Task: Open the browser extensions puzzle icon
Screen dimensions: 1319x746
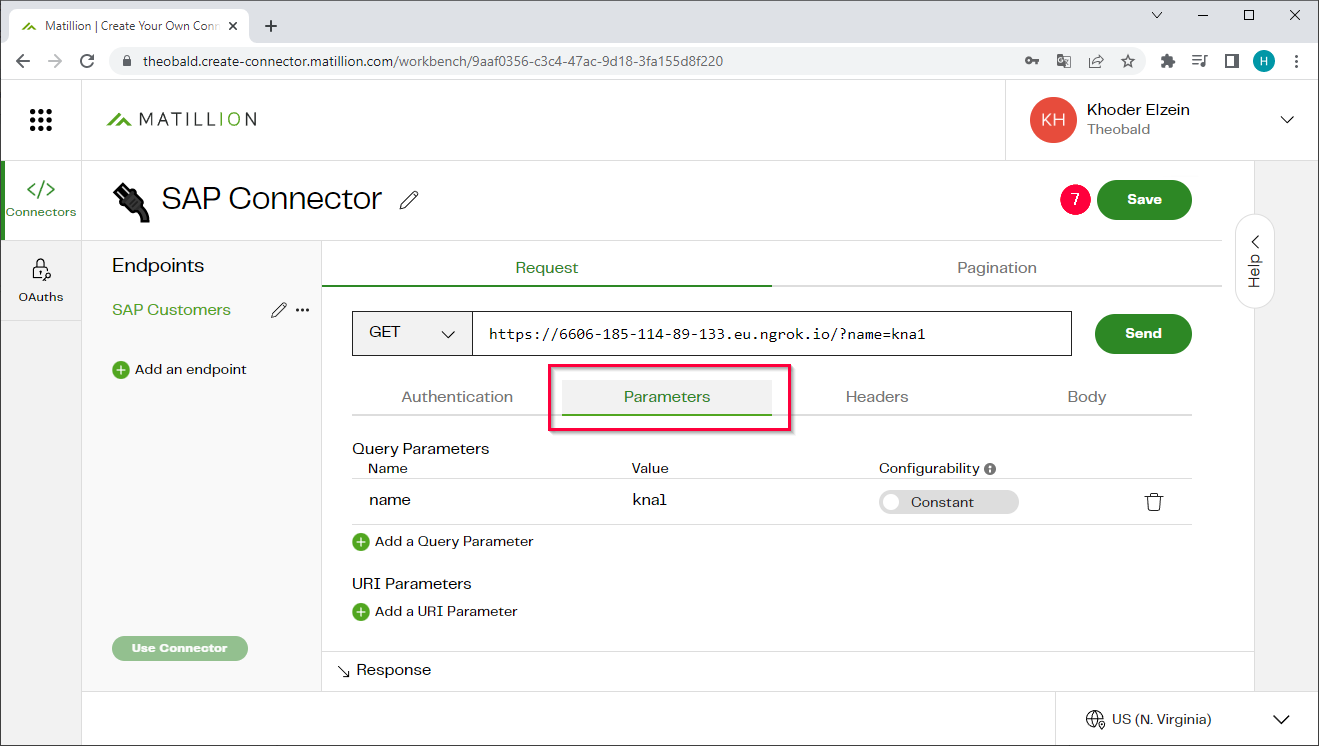Action: (1168, 61)
